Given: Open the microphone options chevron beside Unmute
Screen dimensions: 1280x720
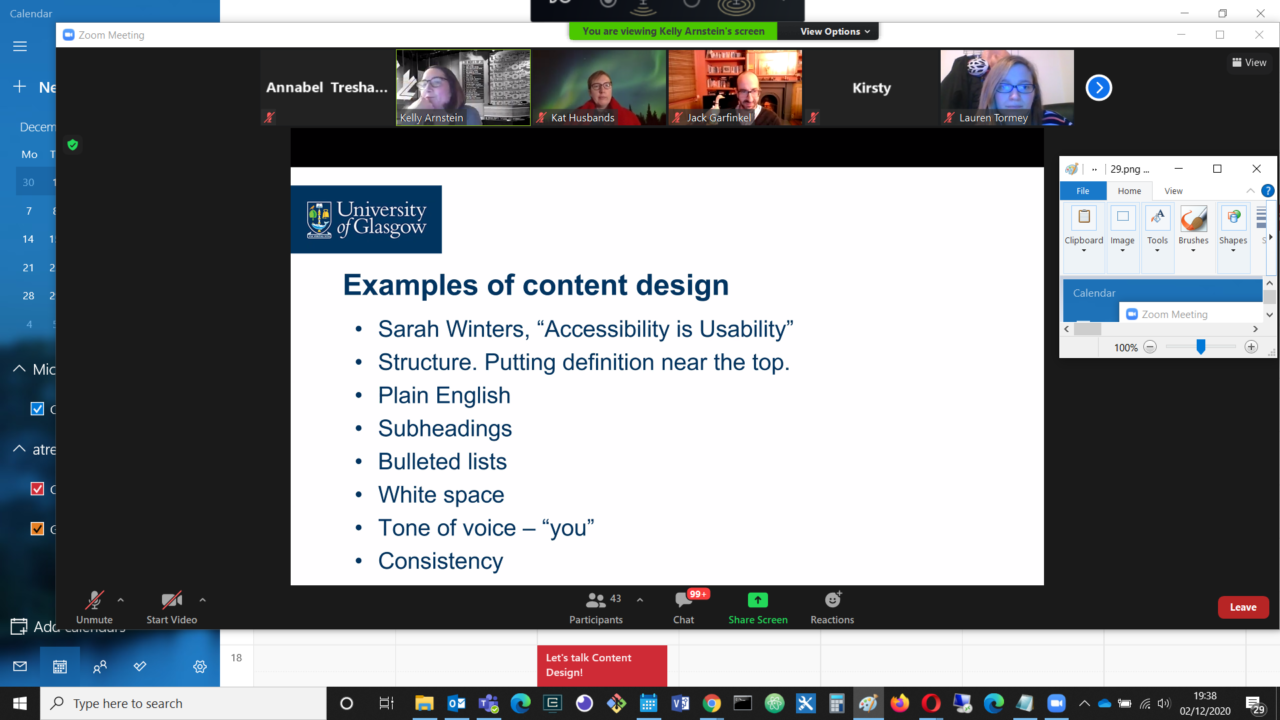Looking at the screenshot, I should (x=118, y=602).
